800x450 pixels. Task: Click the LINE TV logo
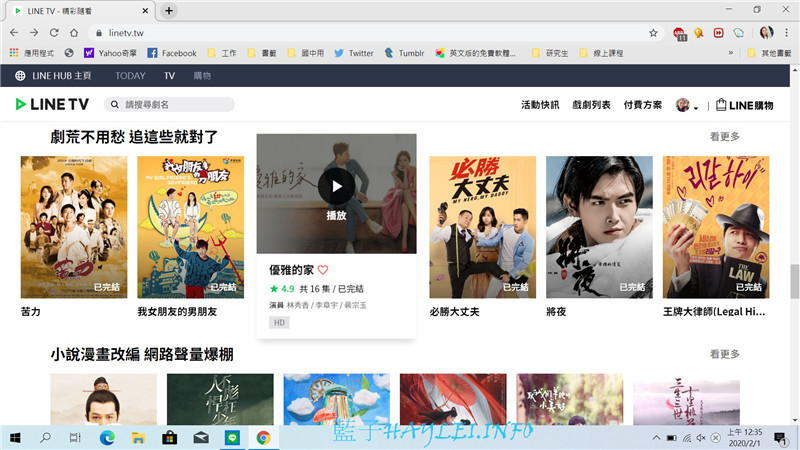[x=52, y=105]
